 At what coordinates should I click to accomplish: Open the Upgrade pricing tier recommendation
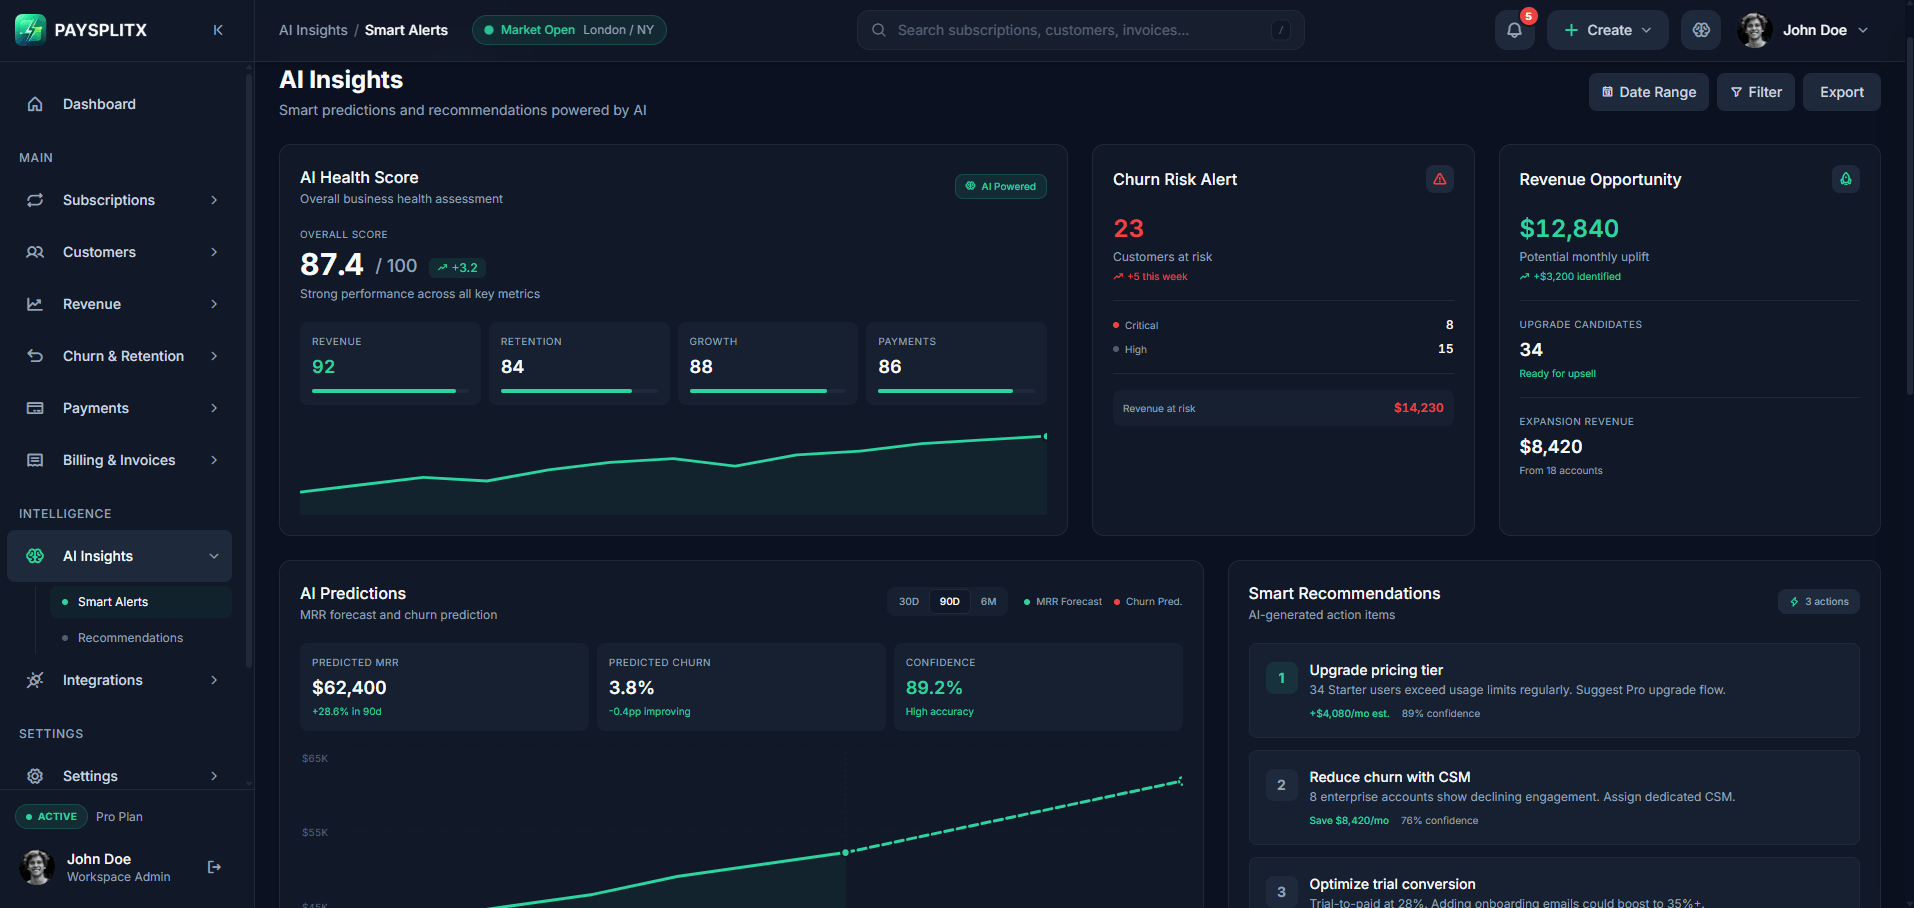pos(1554,690)
